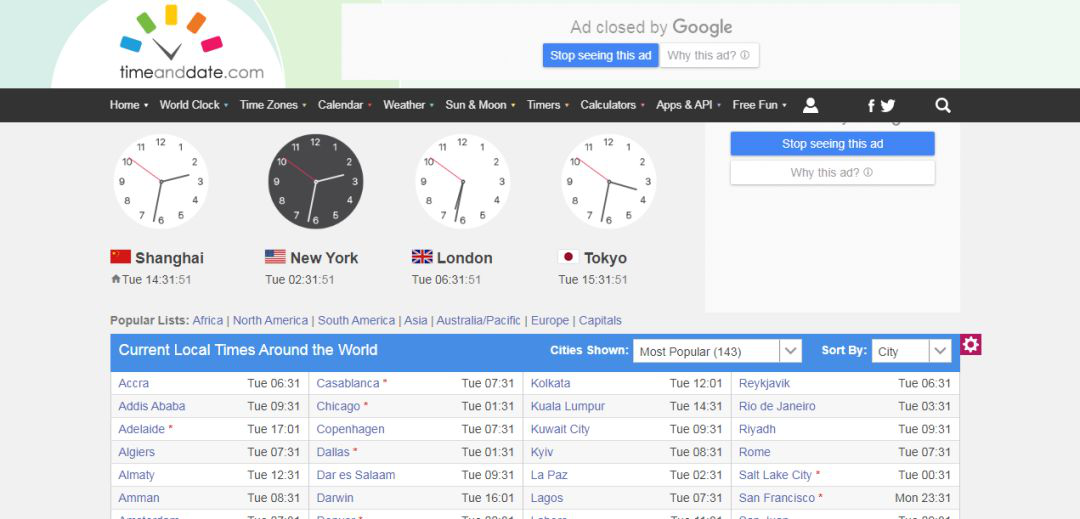Open the Sort By City dropdown
This screenshot has width=1080, height=519.
[911, 351]
